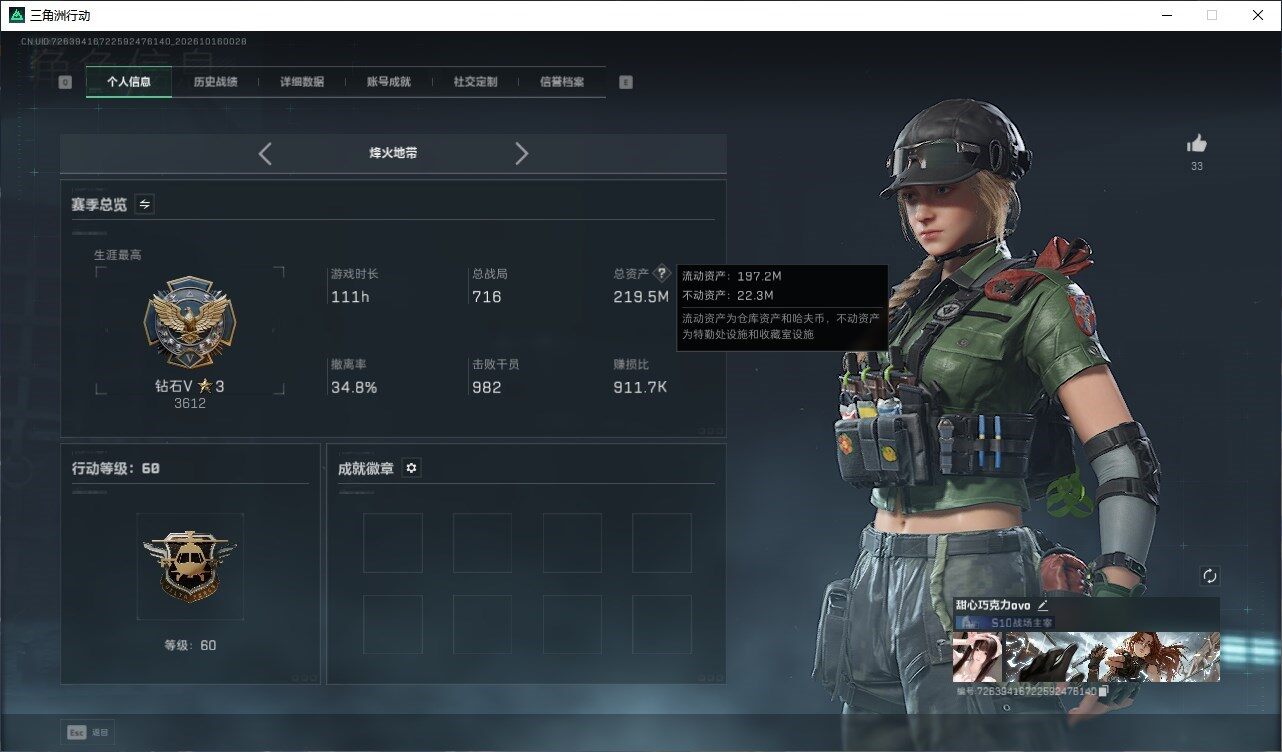Click the Q key icon before the tabs
1282x752 pixels.
pos(65,82)
